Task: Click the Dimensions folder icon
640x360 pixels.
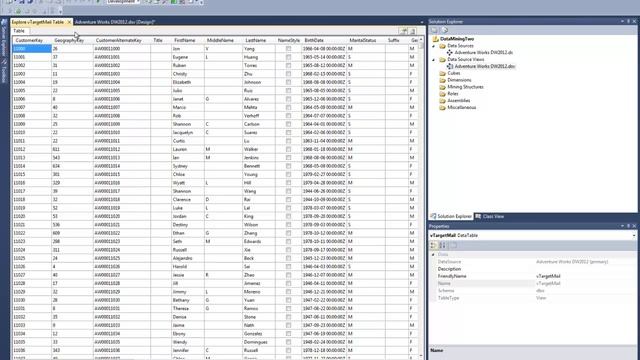Action: (x=442, y=80)
